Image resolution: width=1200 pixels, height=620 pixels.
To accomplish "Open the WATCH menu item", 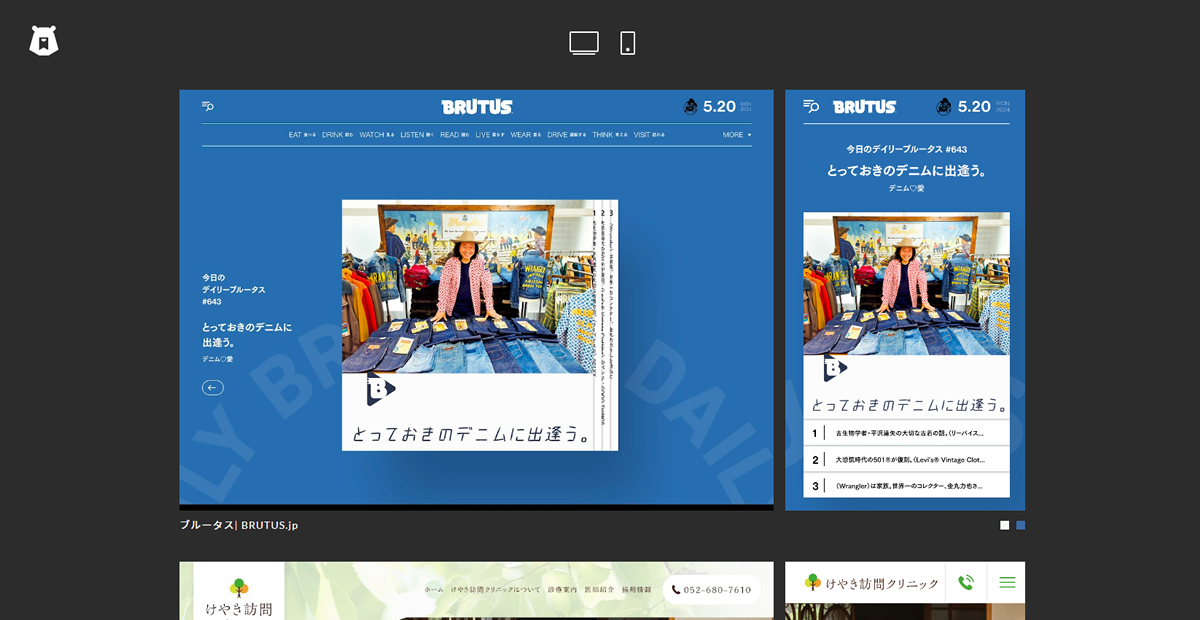I will coord(377,135).
